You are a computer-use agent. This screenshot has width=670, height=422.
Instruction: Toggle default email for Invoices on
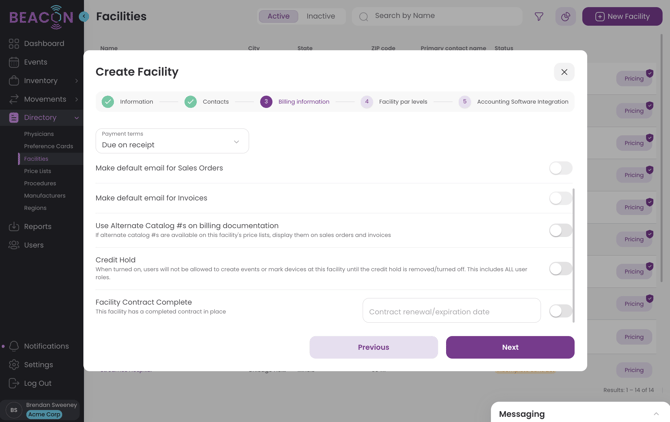[560, 198]
